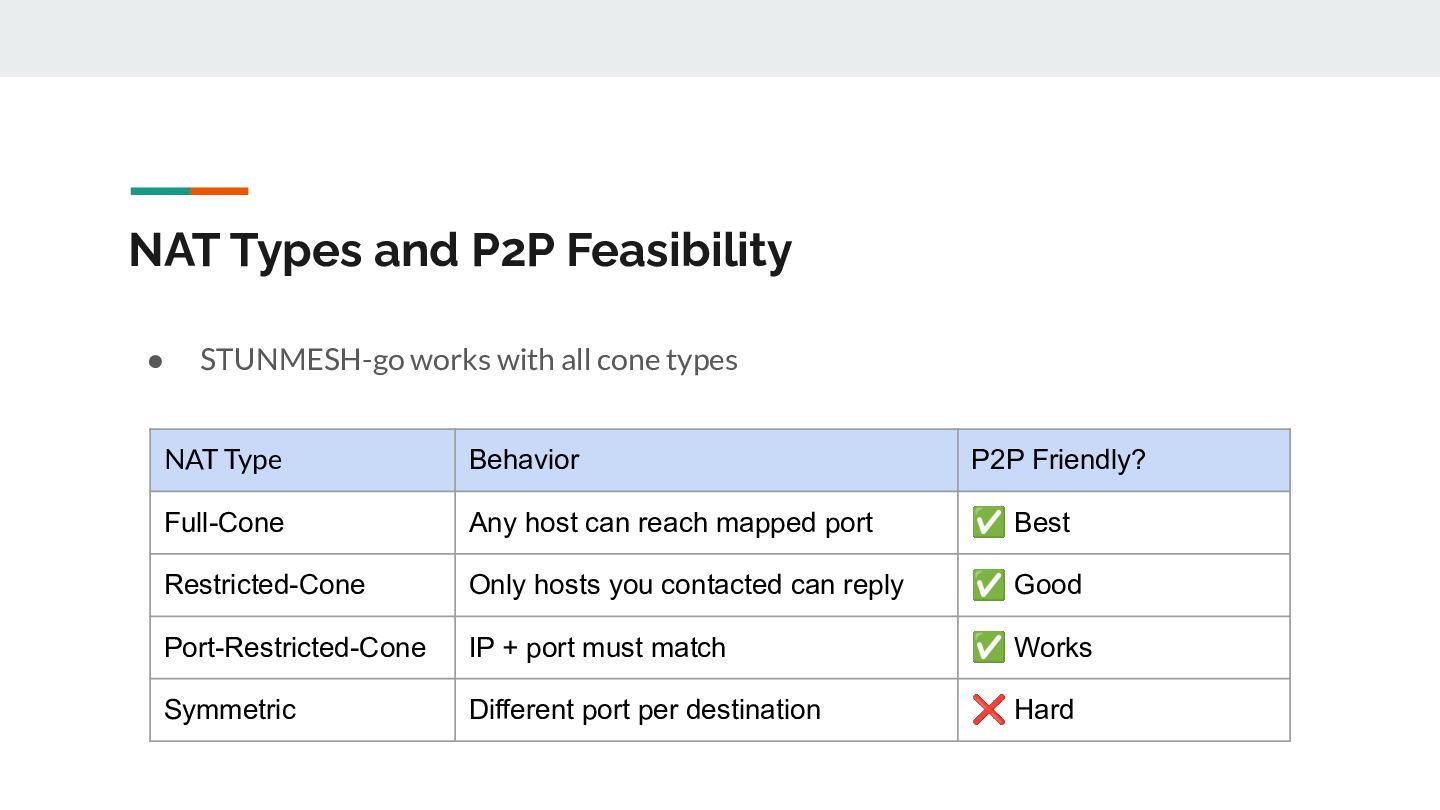
Task: Click the "STUNMESH-go works with all cone types" text
Action: point(468,360)
